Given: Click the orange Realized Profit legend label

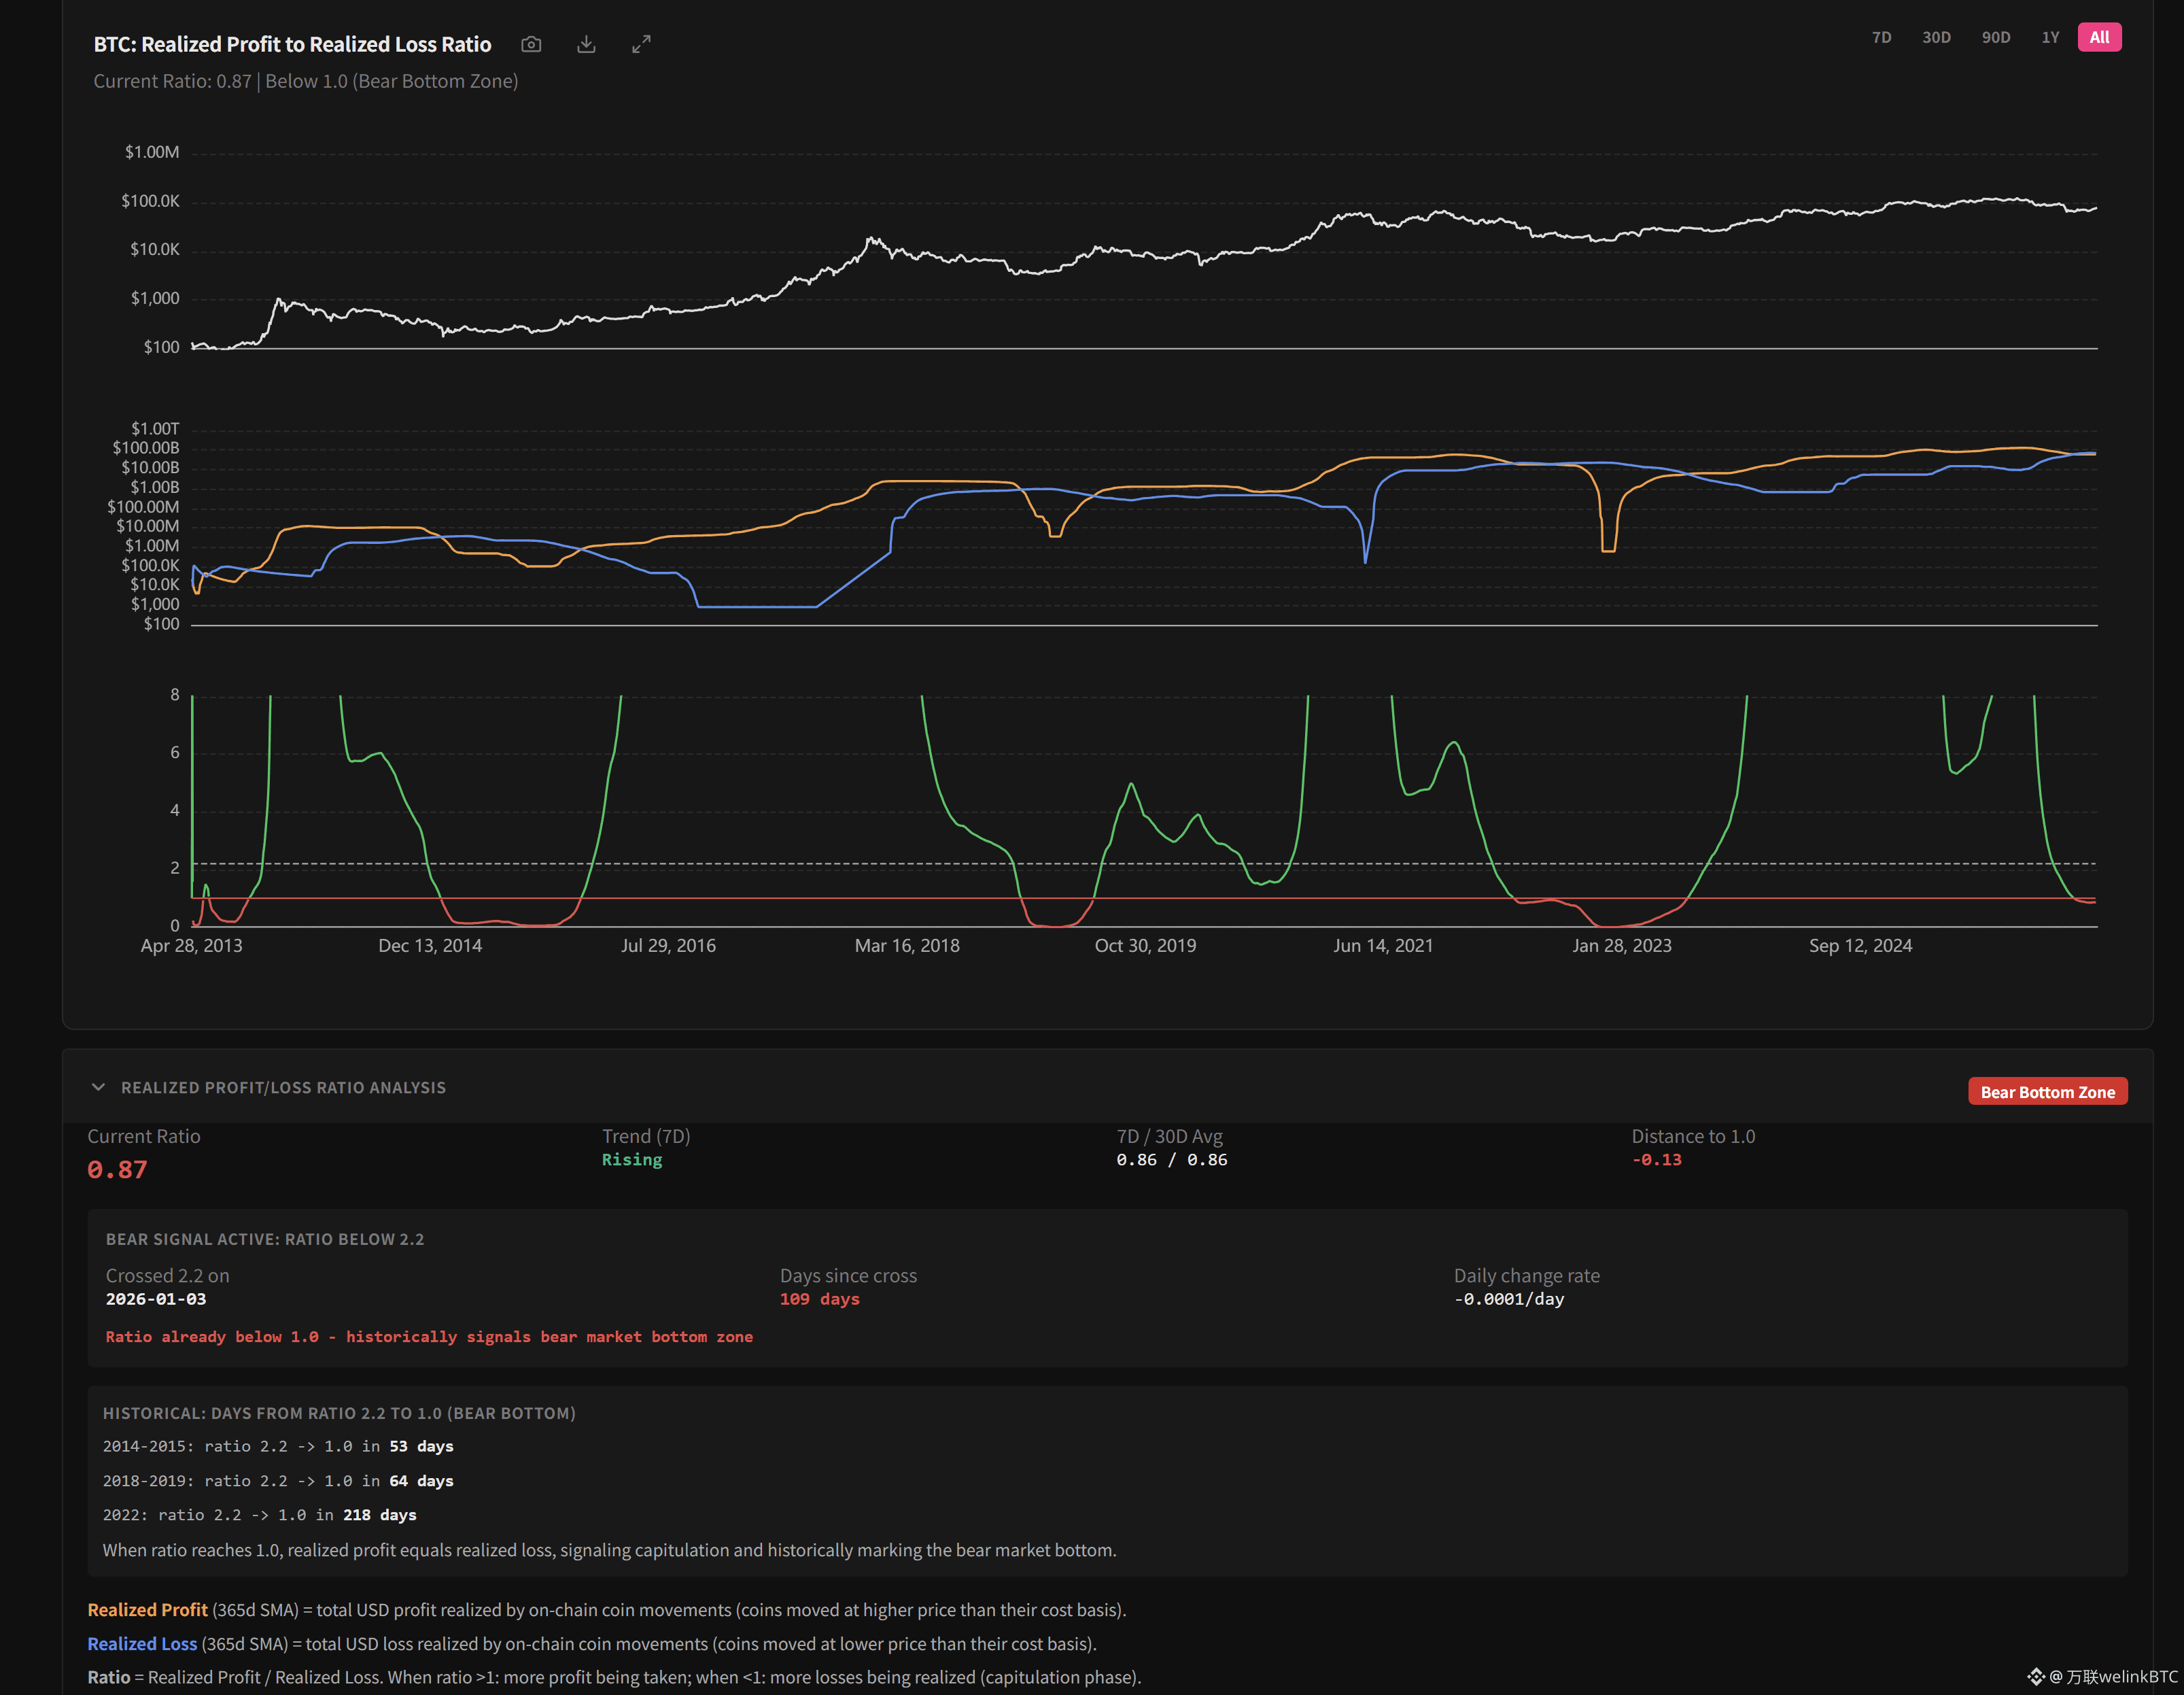Looking at the screenshot, I should coord(147,1610).
